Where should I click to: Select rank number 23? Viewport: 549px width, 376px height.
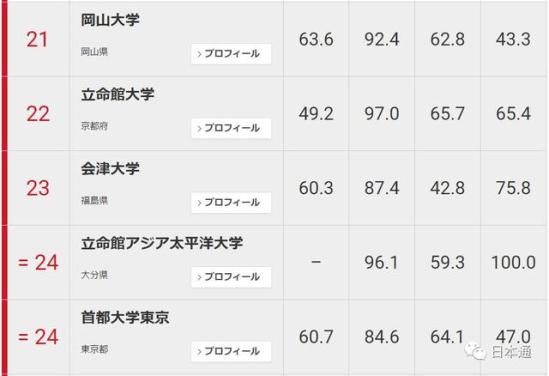(x=37, y=188)
